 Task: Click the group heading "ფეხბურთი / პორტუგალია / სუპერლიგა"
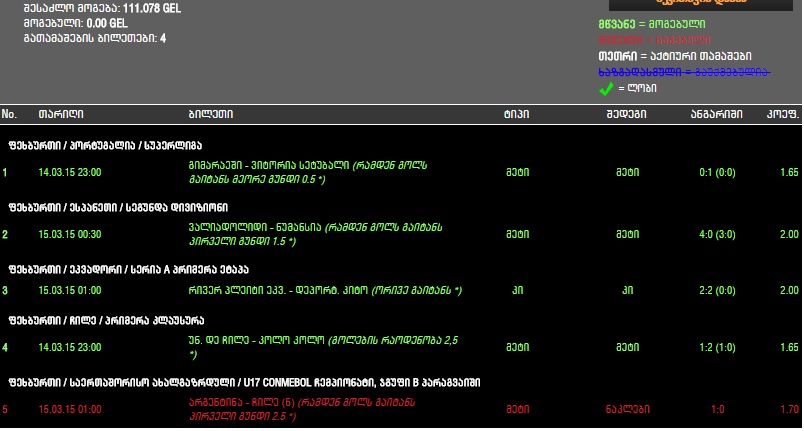point(105,146)
